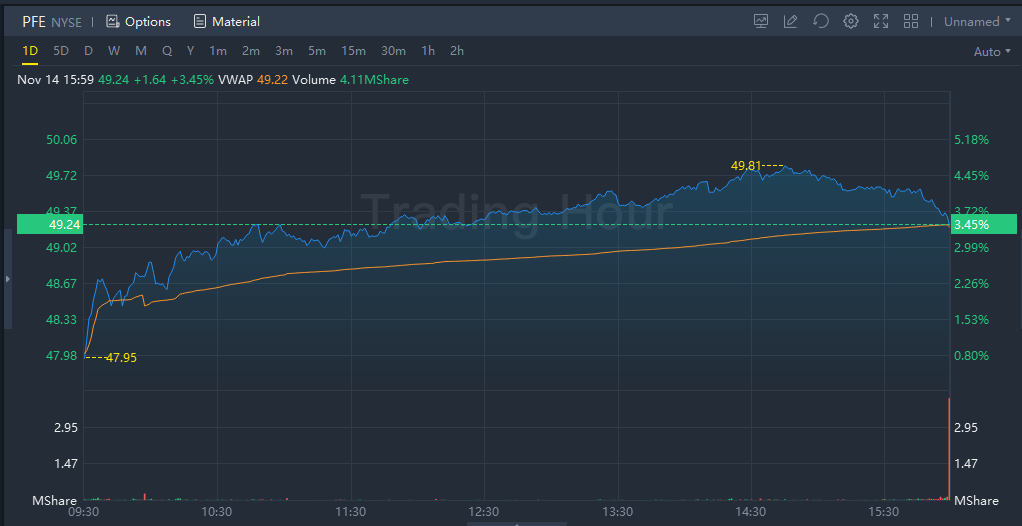Select the 1D timeframe tab
This screenshot has height=526, width=1022.
coord(30,51)
